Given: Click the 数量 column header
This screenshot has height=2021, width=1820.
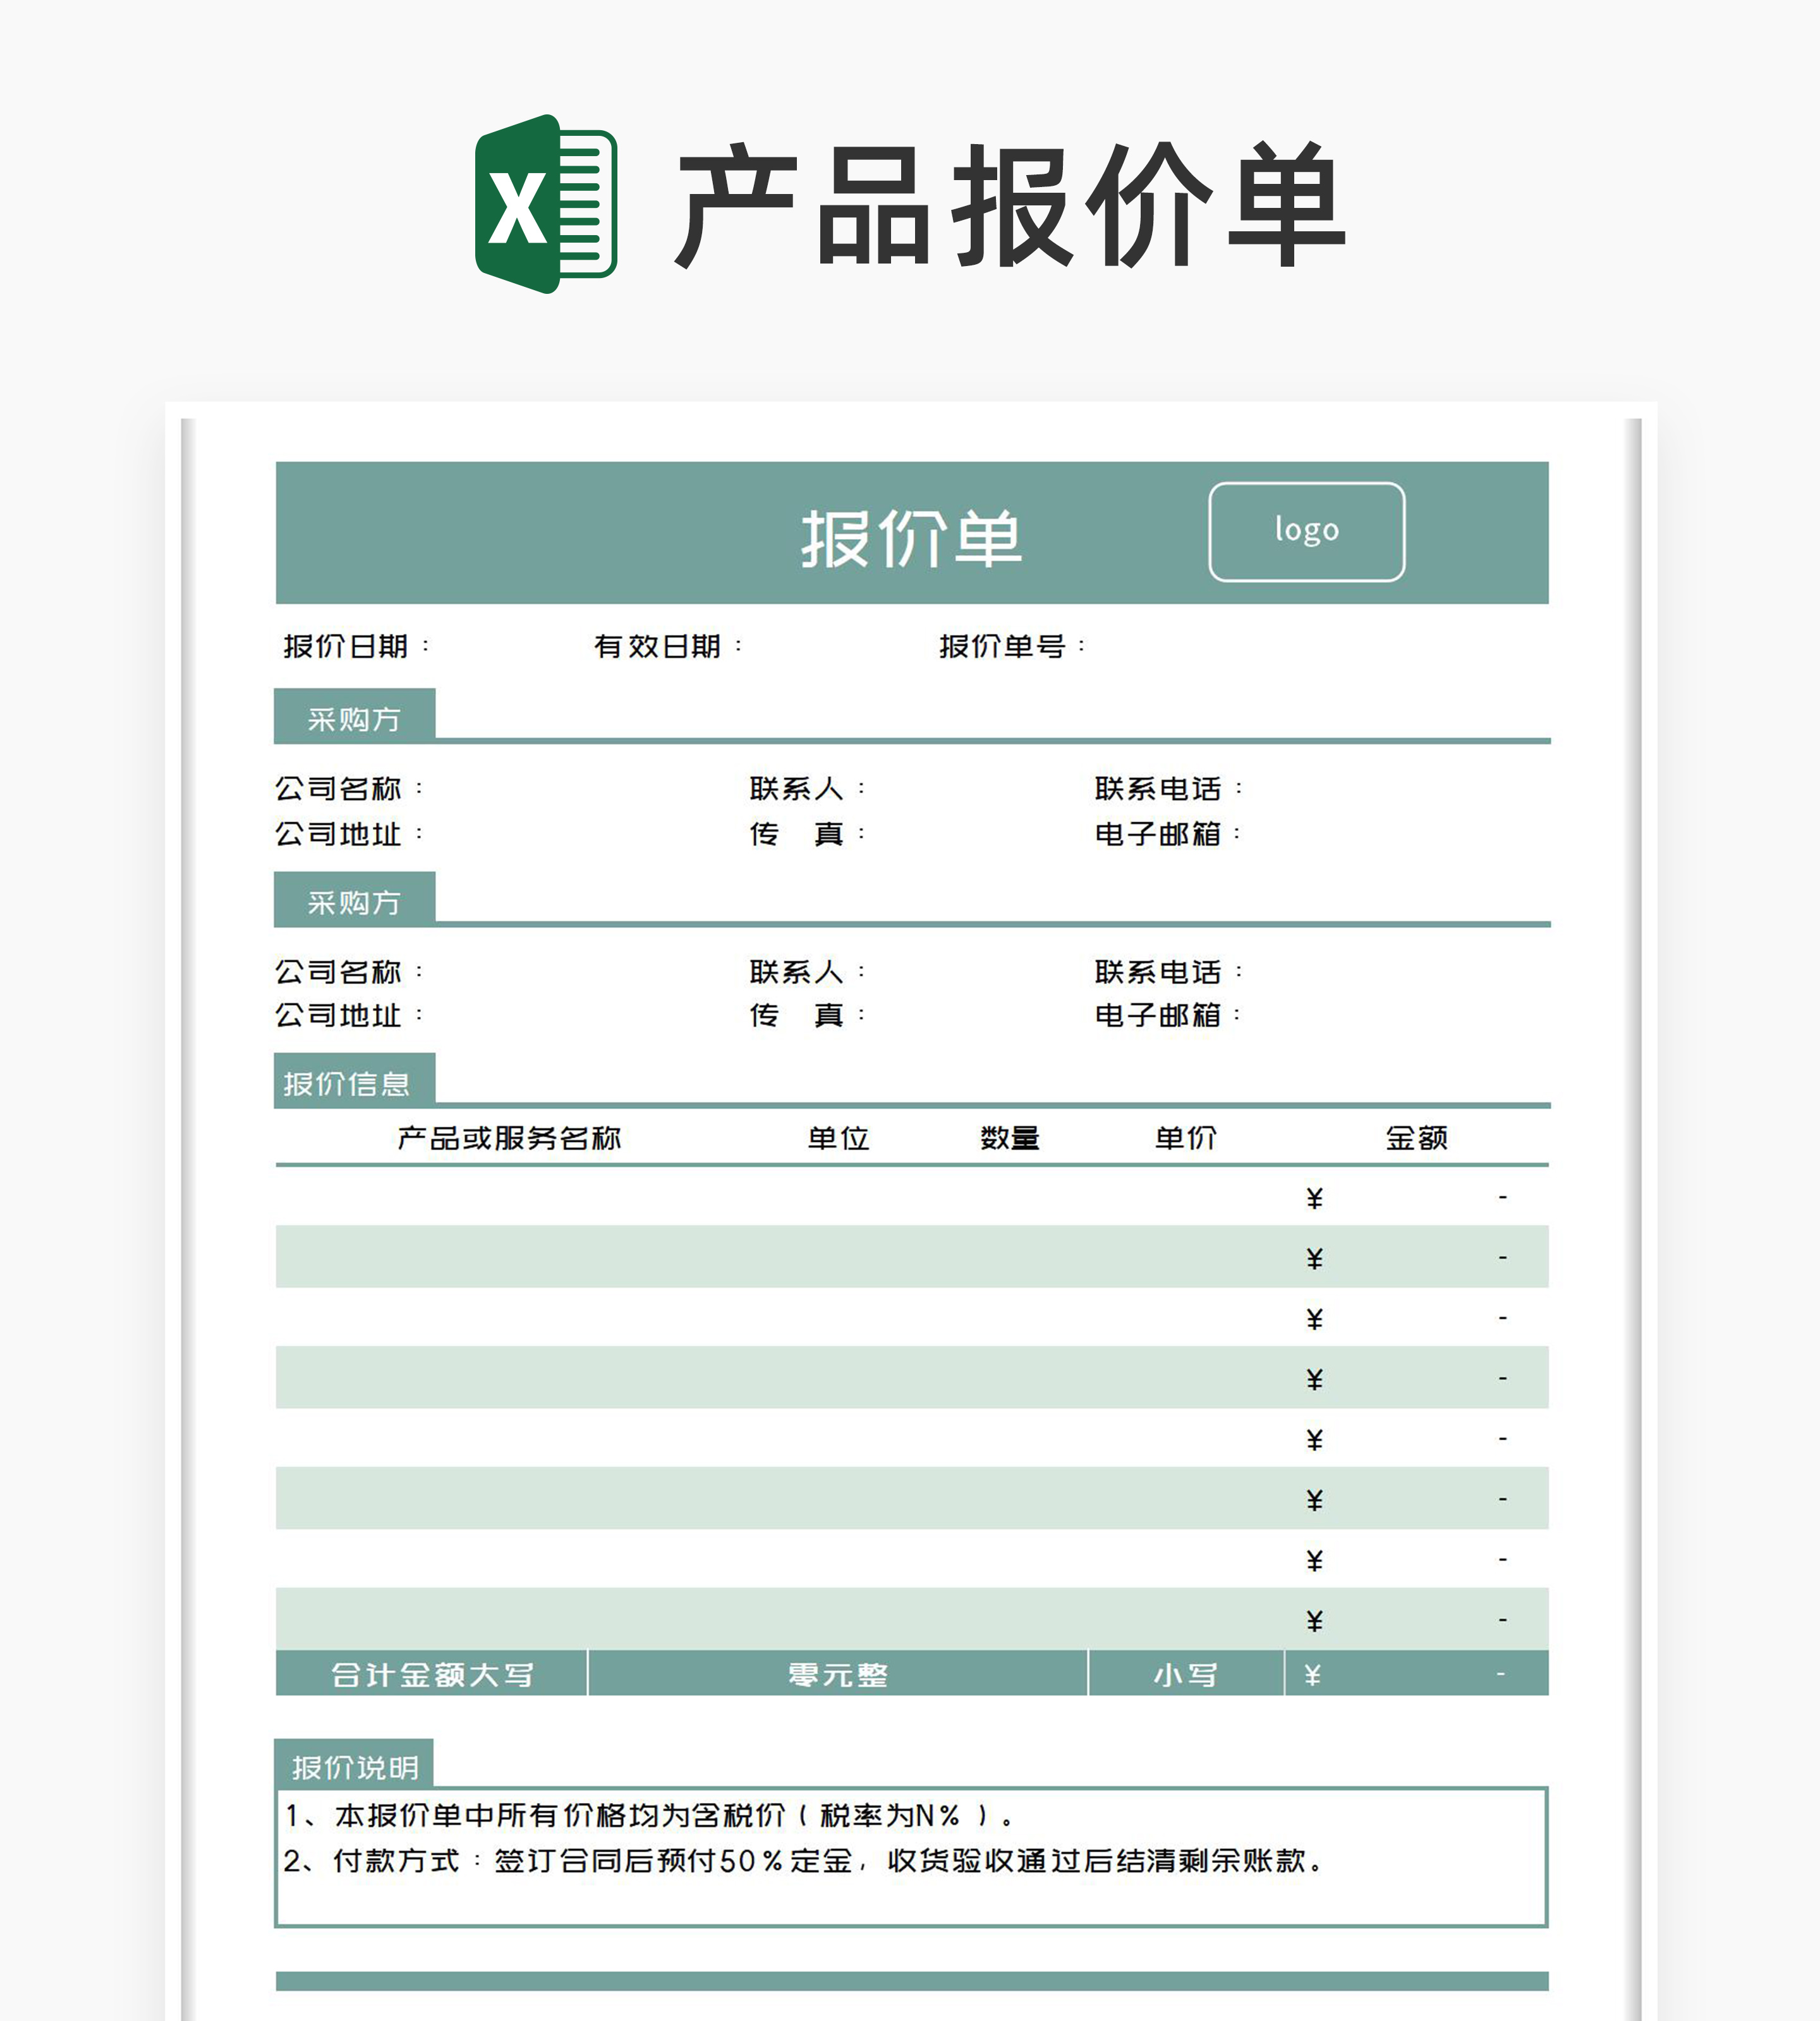Looking at the screenshot, I should tap(1010, 1137).
